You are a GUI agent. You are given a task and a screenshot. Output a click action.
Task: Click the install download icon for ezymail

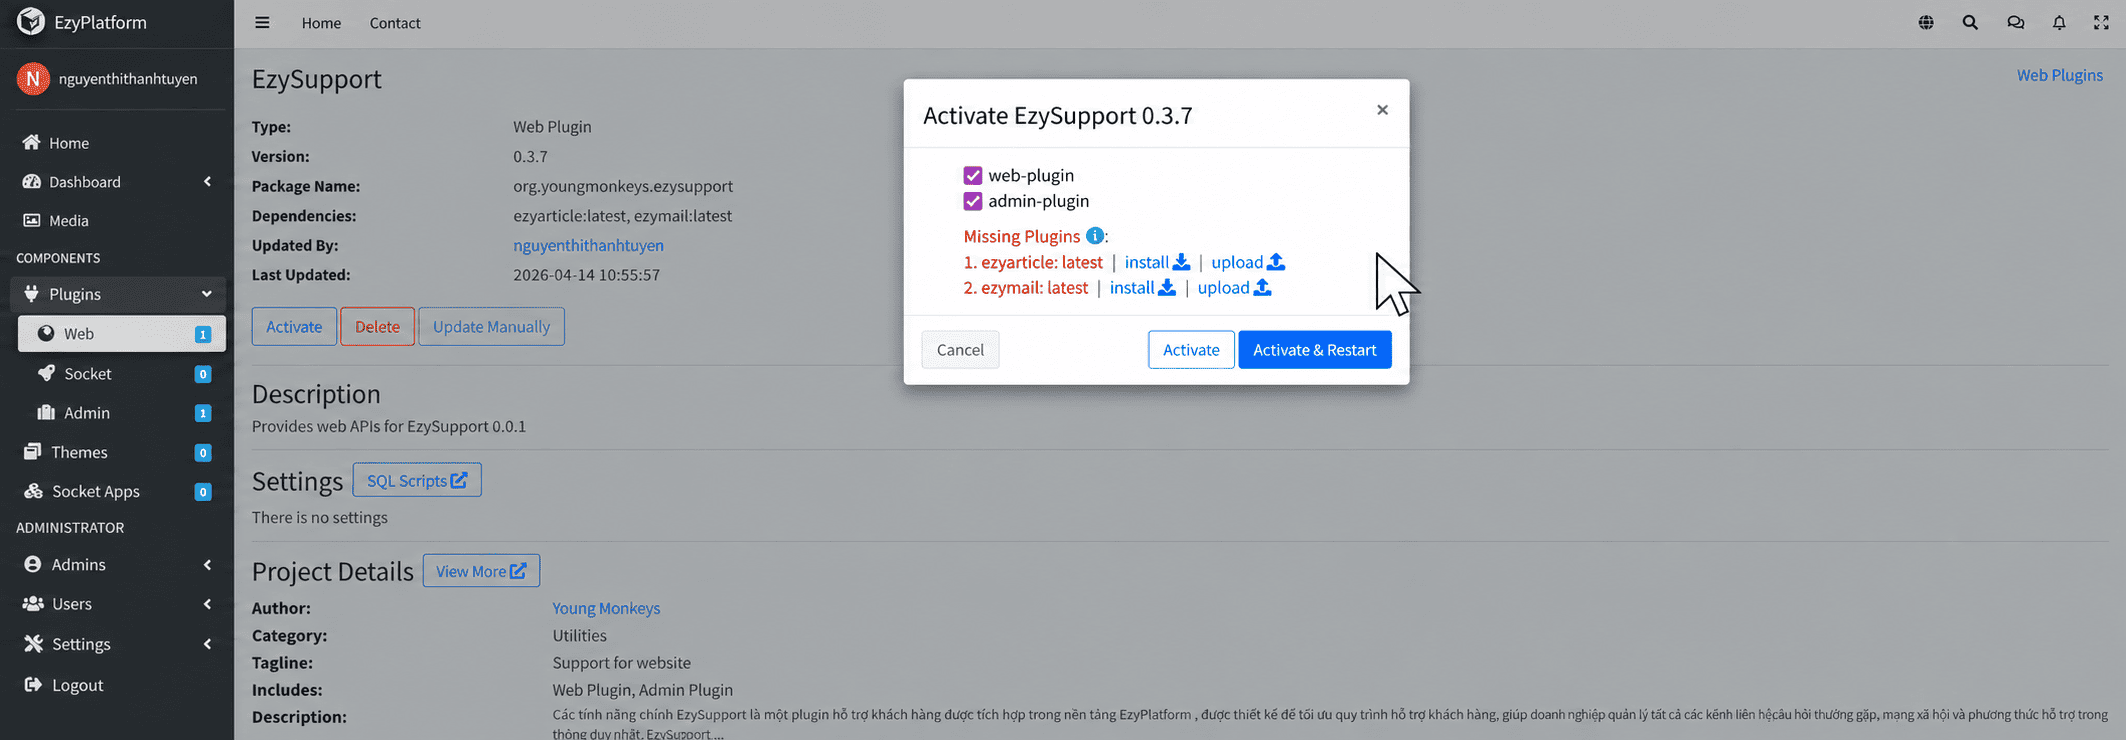[1167, 288]
